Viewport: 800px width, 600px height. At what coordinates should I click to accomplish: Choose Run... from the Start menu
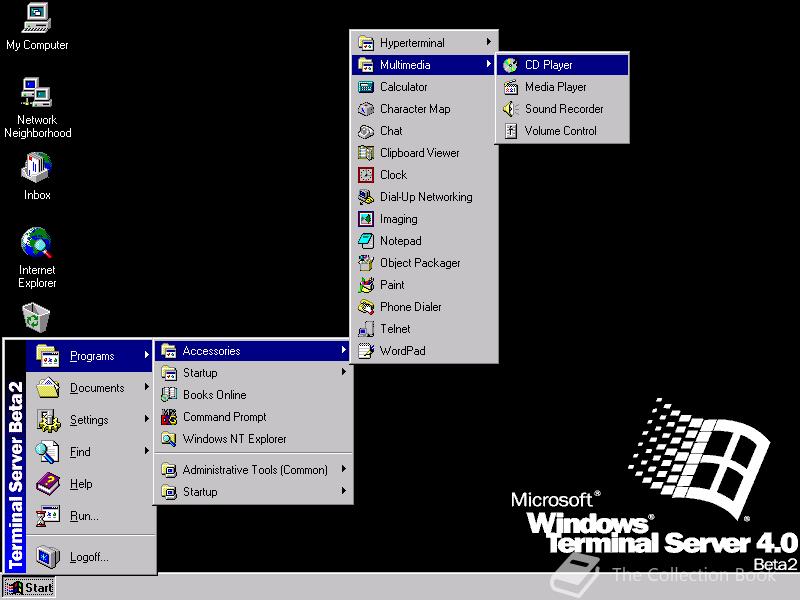tap(91, 516)
